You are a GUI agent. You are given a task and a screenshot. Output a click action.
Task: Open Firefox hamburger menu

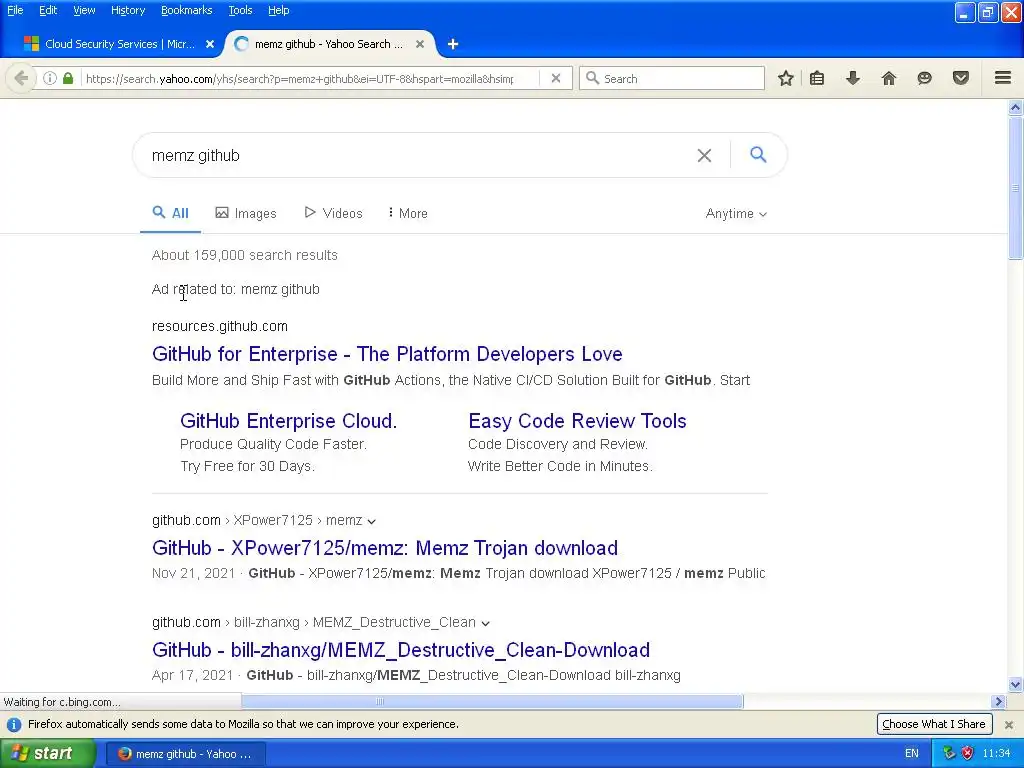click(1003, 78)
